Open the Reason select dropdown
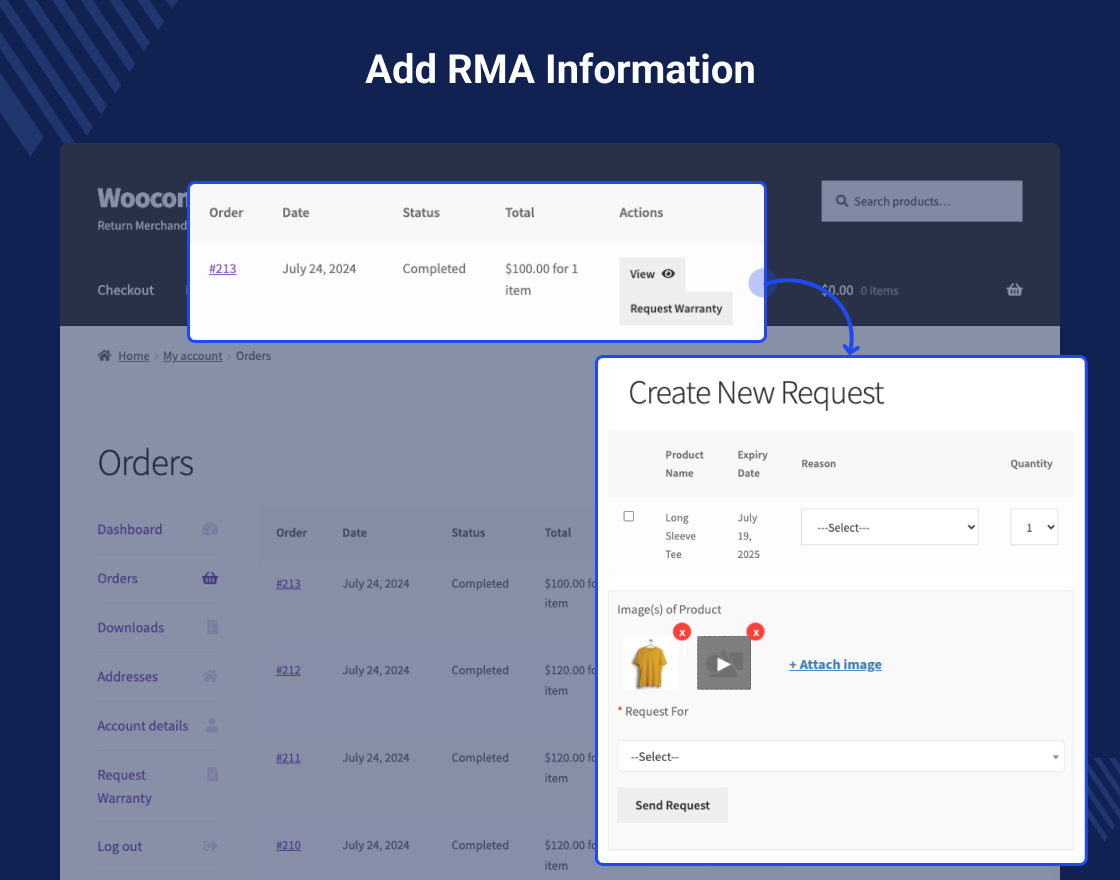Image resolution: width=1120 pixels, height=880 pixels. [889, 527]
